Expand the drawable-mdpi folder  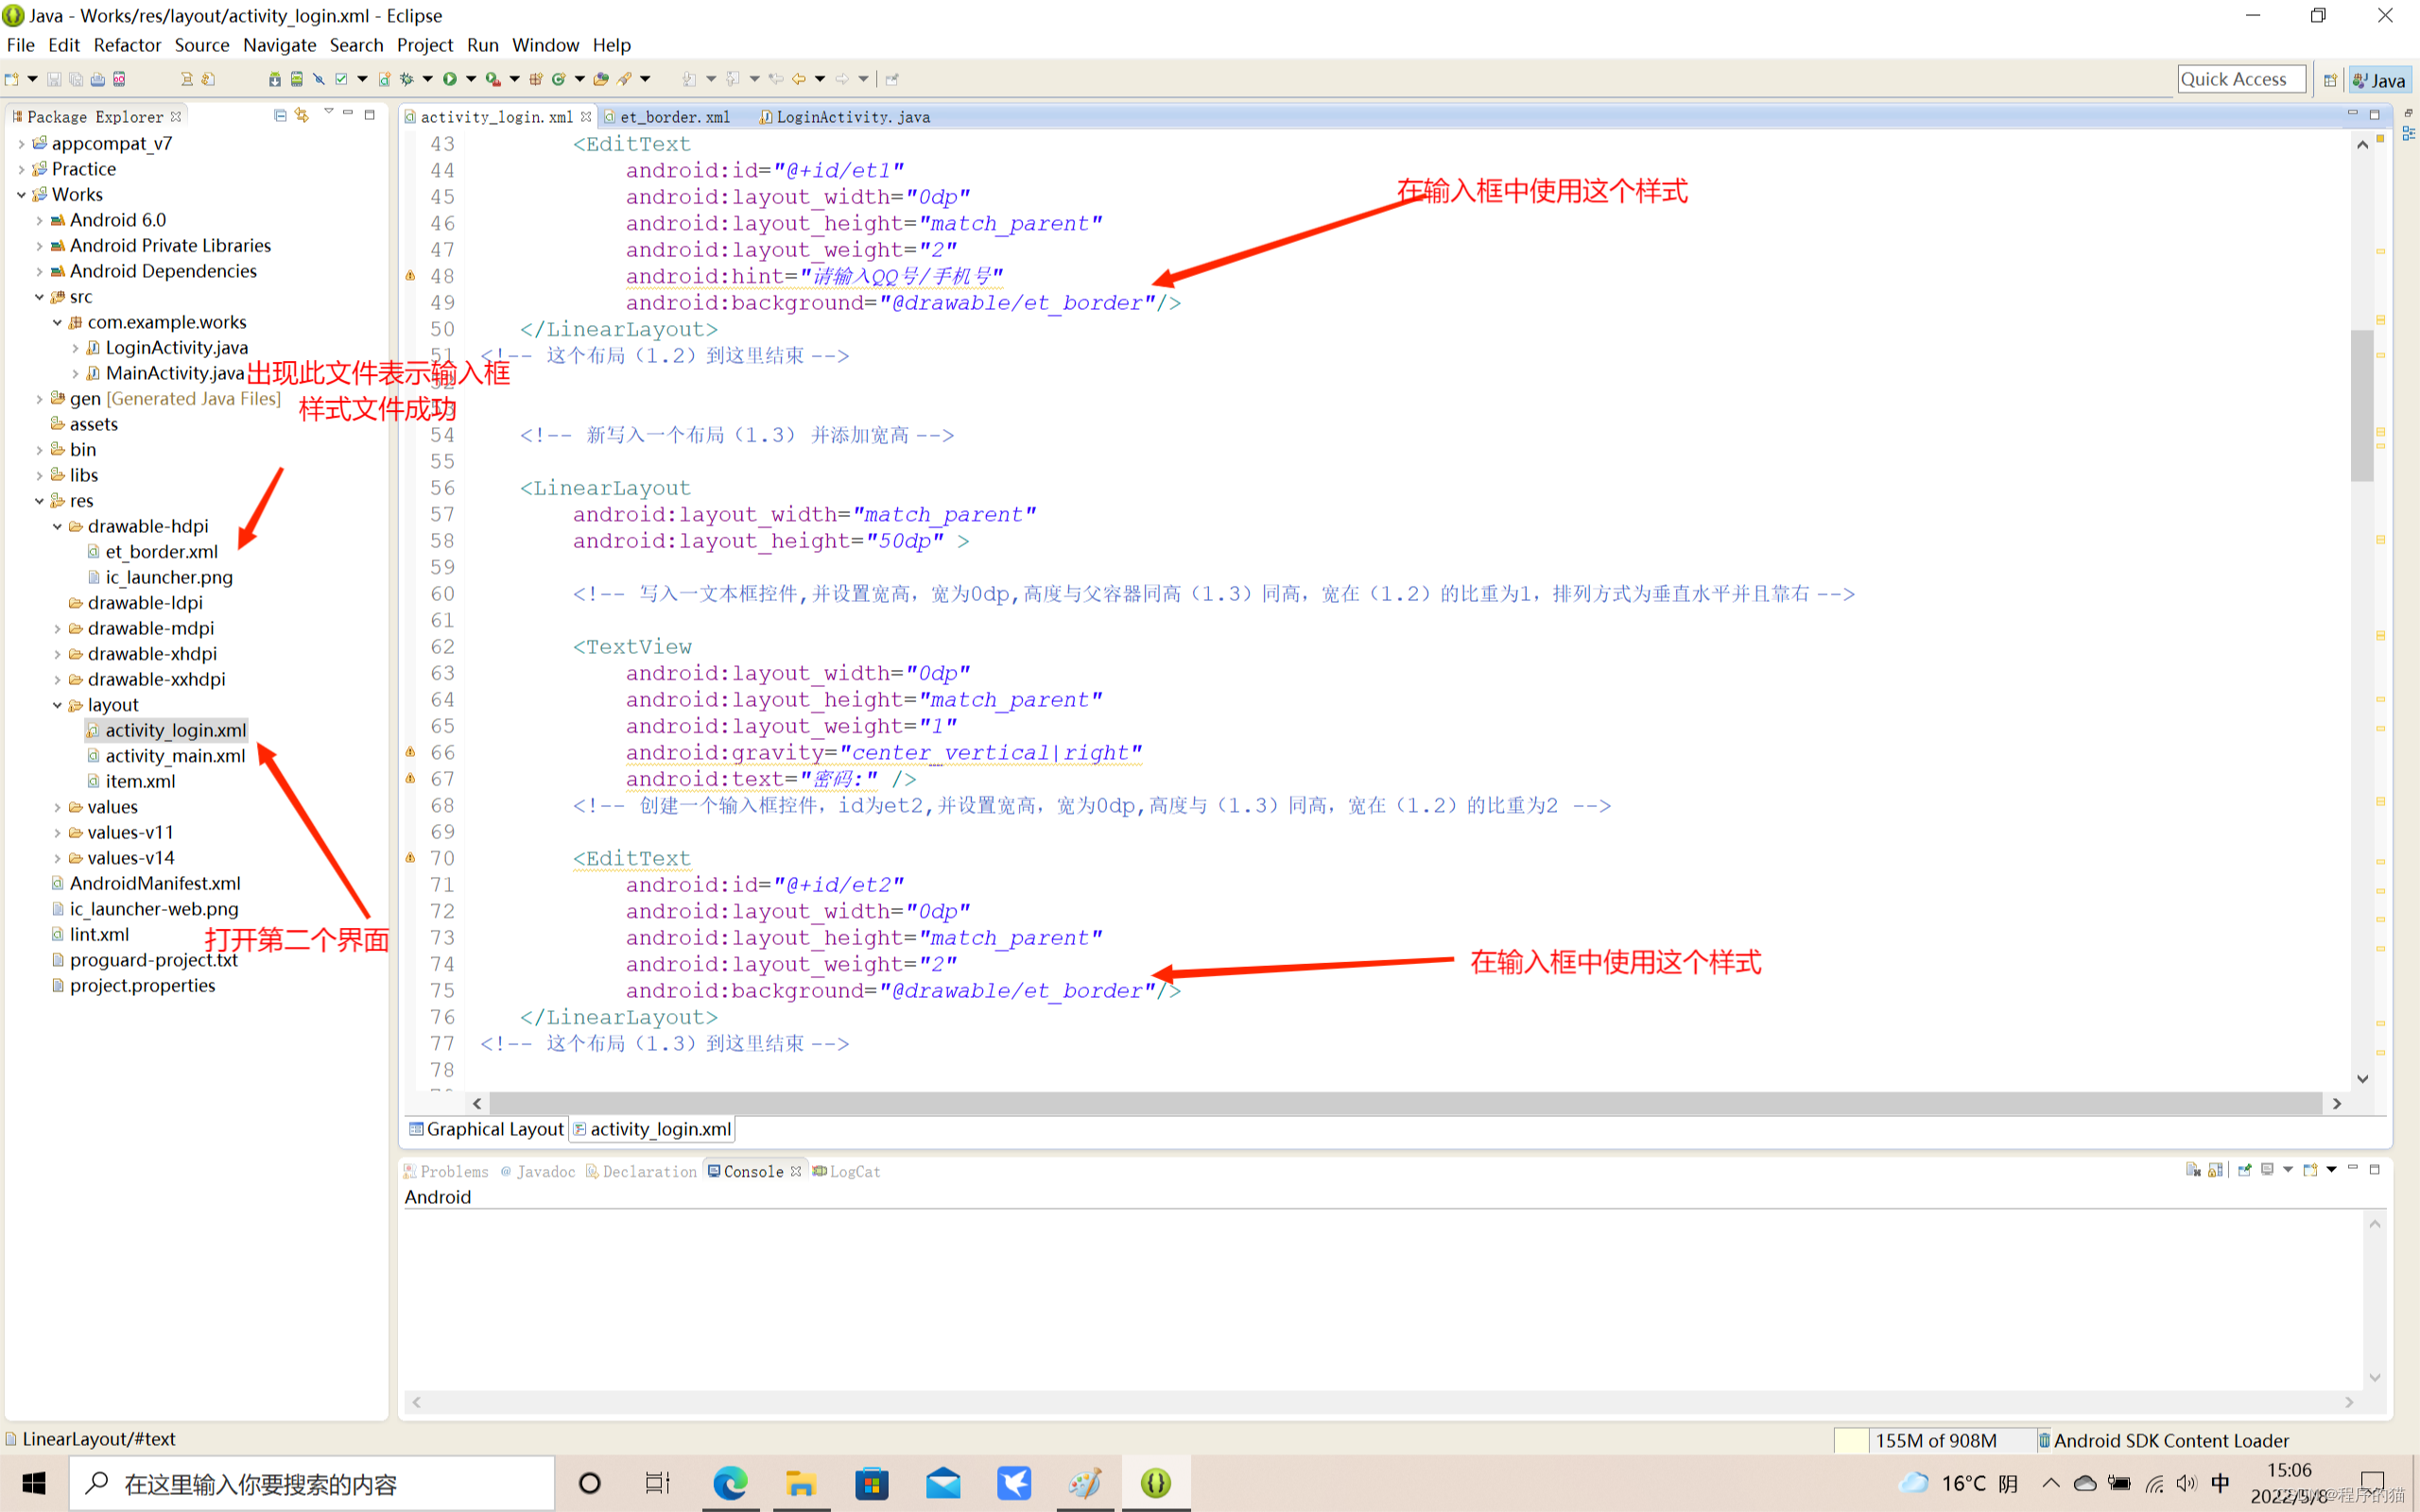click(x=57, y=629)
